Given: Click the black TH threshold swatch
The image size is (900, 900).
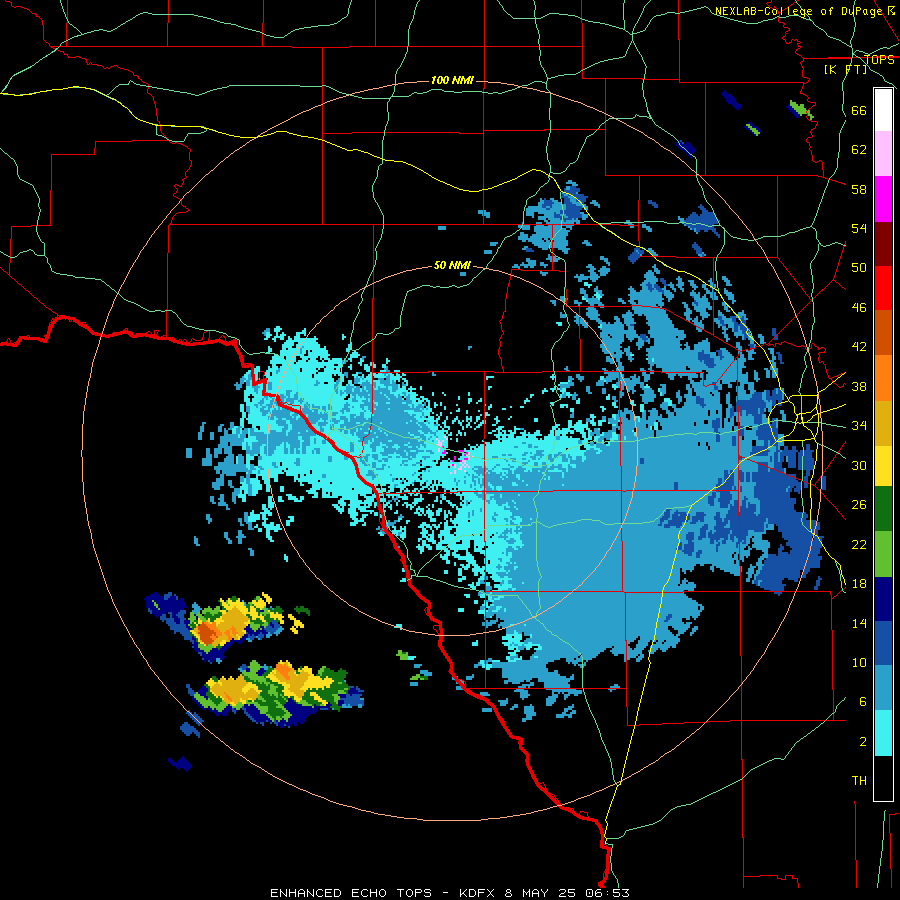Looking at the screenshot, I should (883, 778).
